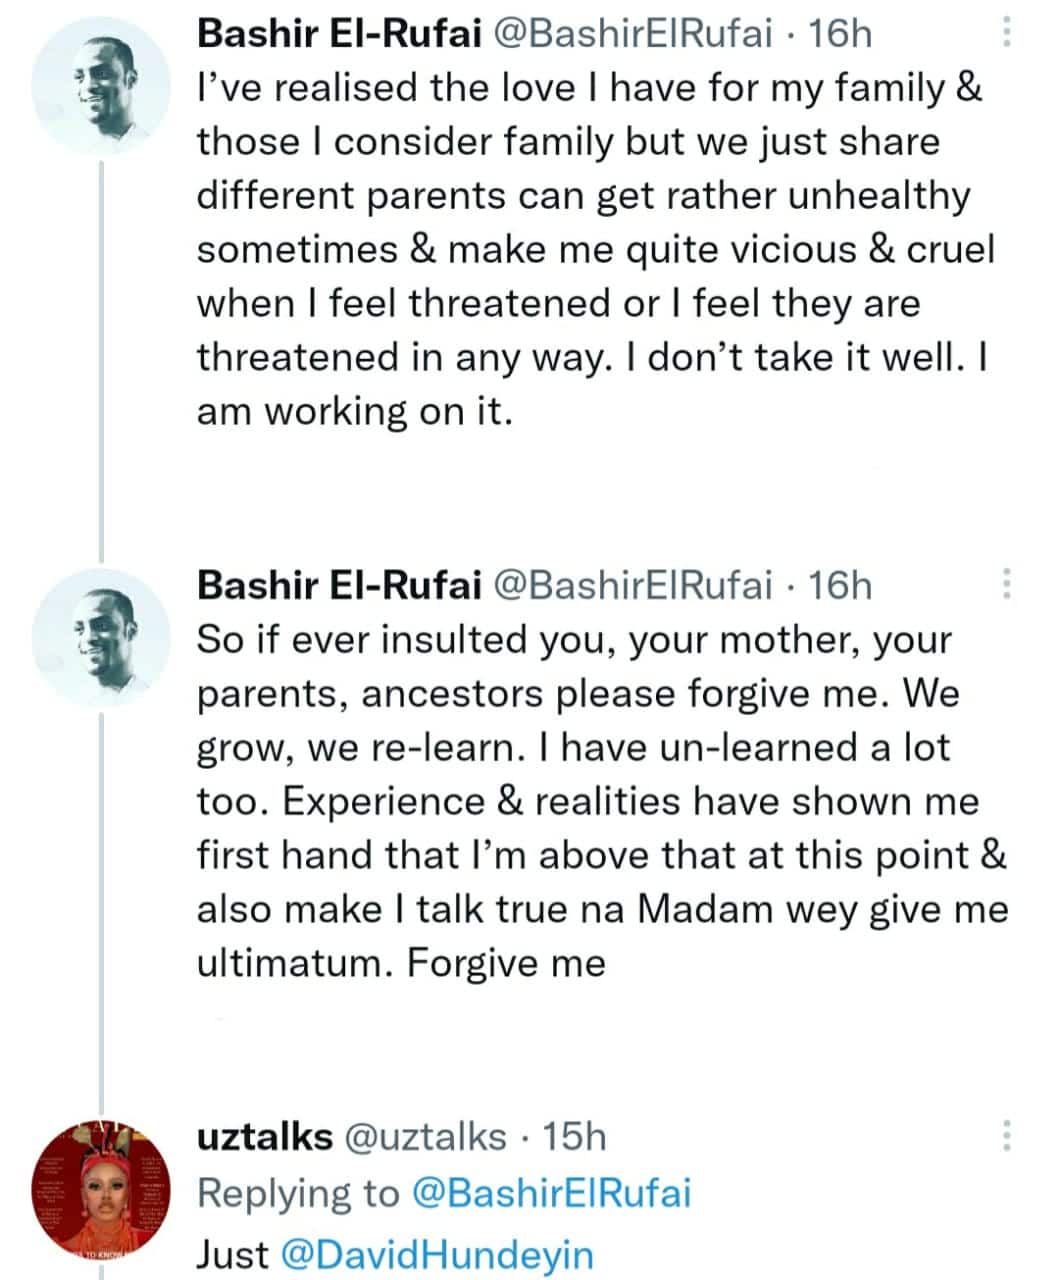Open second tweet's 16h timestamp
Screen dimensions: 1059x1280
840,585
